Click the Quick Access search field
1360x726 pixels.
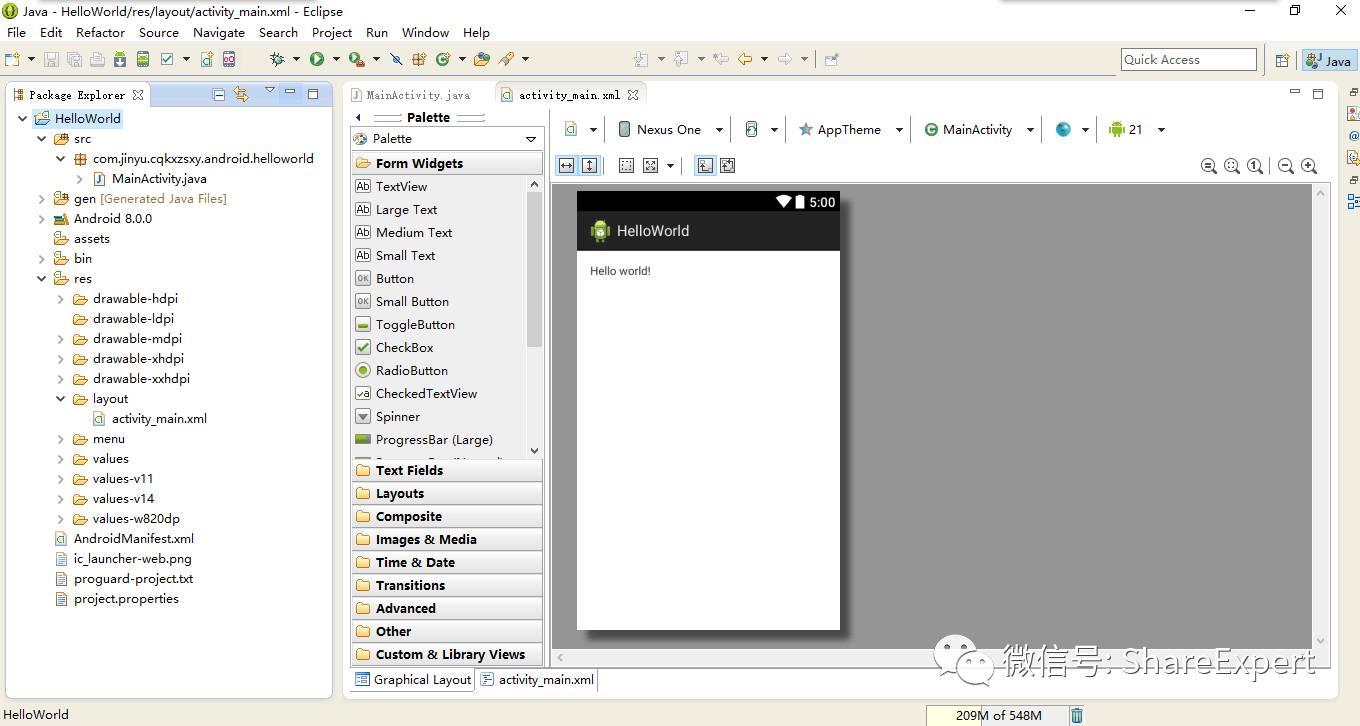(x=1188, y=60)
